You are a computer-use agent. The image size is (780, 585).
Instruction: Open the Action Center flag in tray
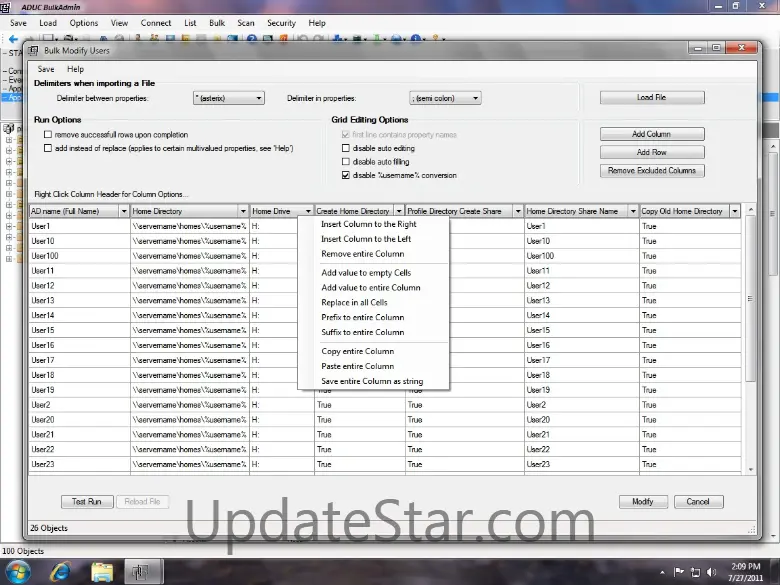[679, 572]
